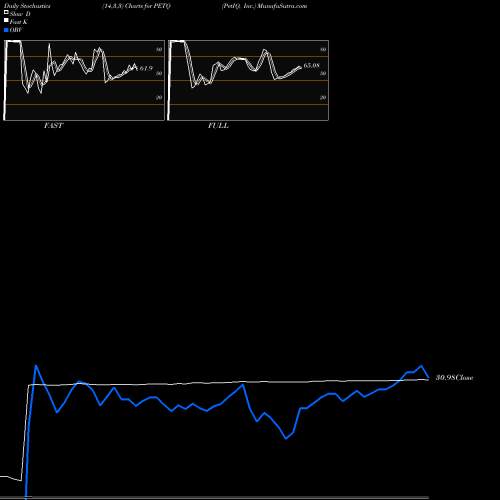
Task: Click the blue OBV line's final peak
Action: pyautogui.click(x=421, y=366)
